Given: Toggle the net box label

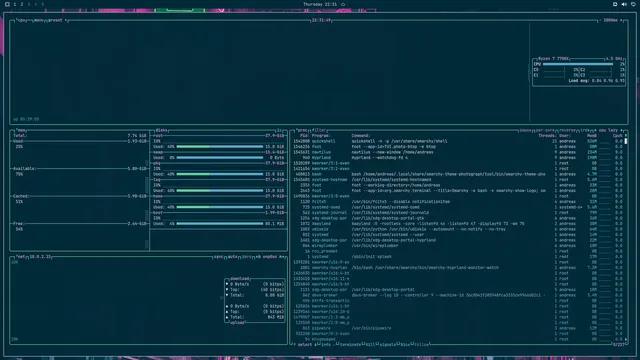Looking at the screenshot, I should 21,257.
